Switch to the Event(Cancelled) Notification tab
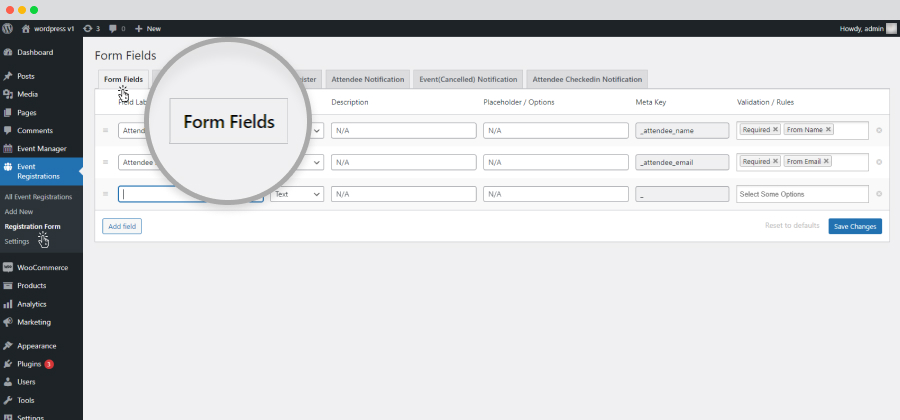 468,79
